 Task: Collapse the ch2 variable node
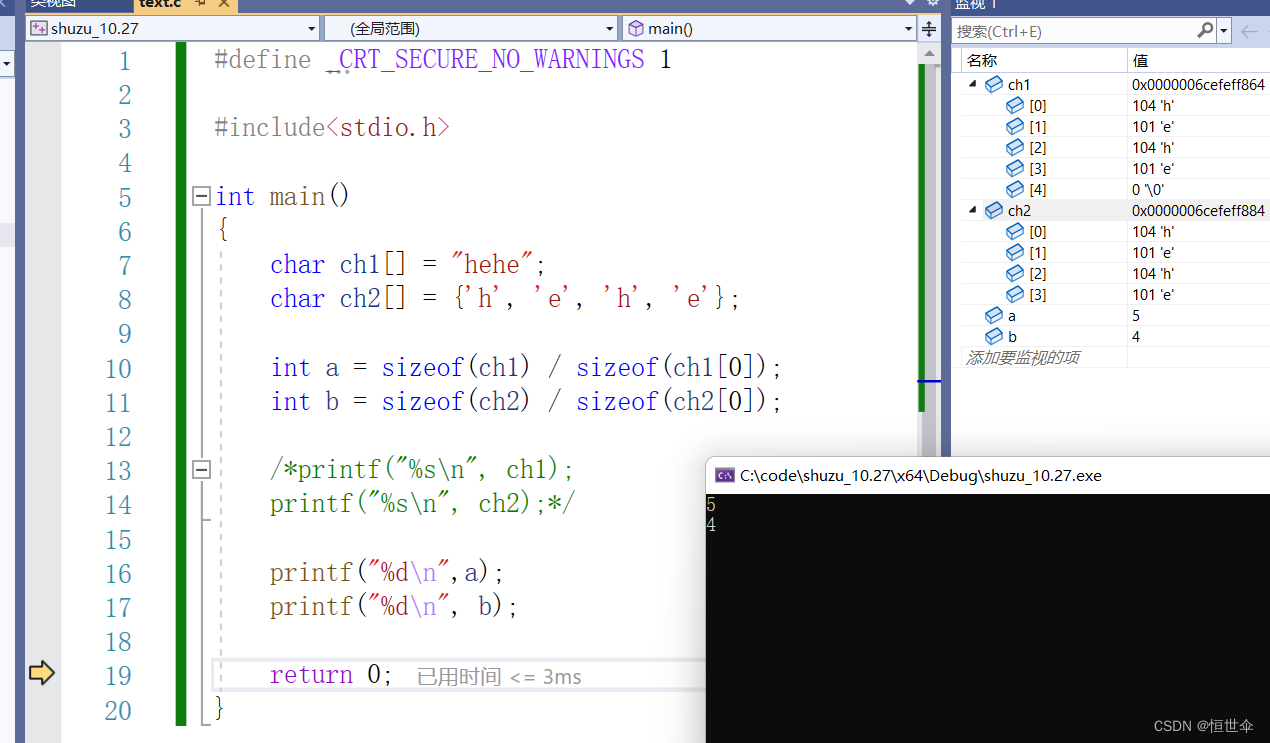click(973, 211)
